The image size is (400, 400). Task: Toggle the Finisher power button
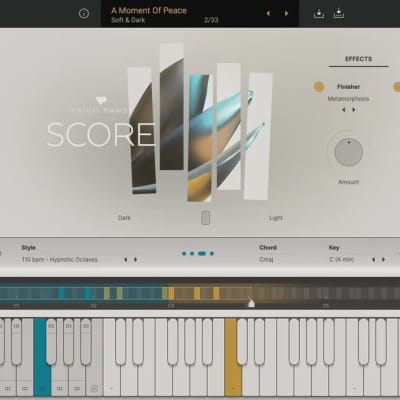(x=319, y=87)
